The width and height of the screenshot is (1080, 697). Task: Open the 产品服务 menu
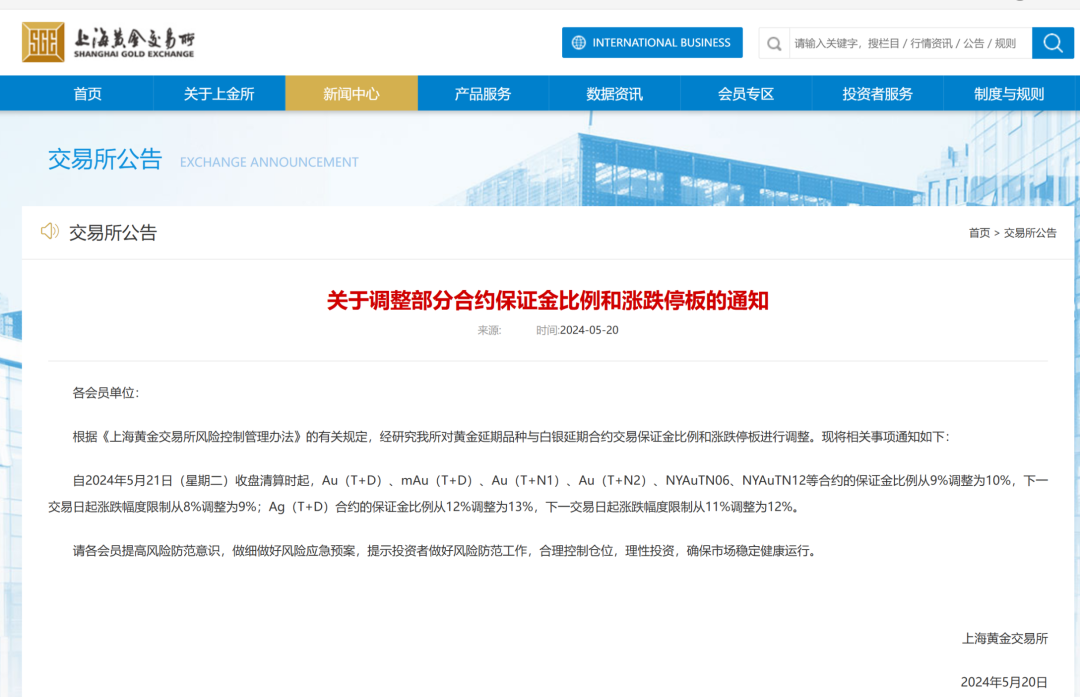(483, 94)
